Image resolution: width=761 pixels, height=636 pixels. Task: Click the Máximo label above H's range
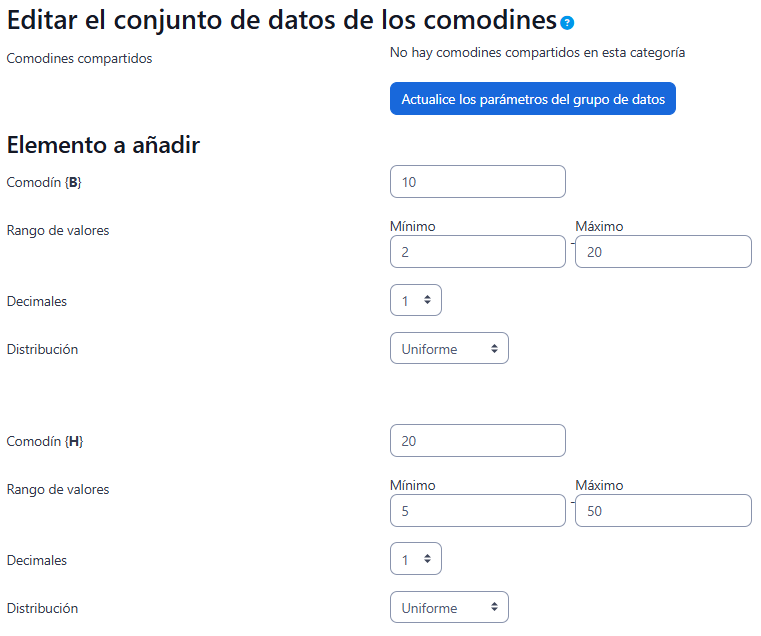click(x=599, y=485)
